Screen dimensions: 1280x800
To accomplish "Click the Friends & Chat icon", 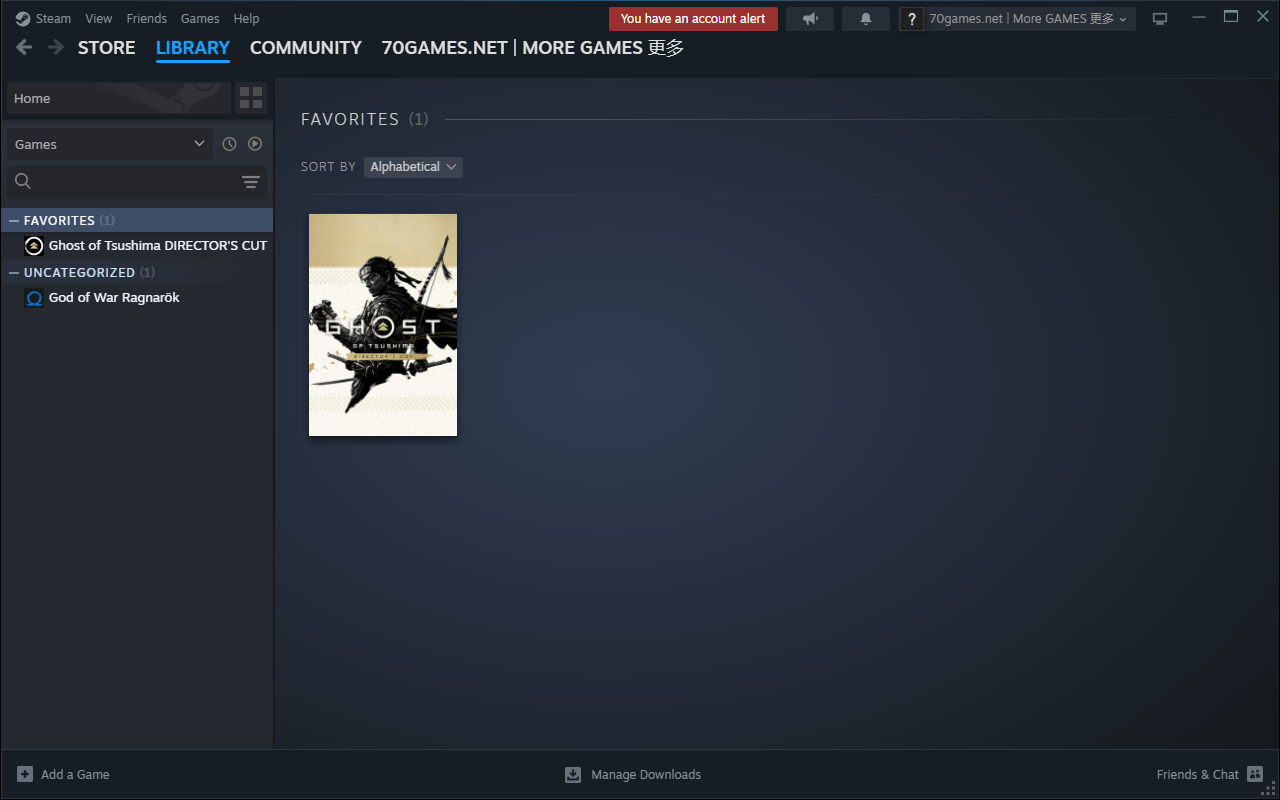I will (x=1255, y=774).
